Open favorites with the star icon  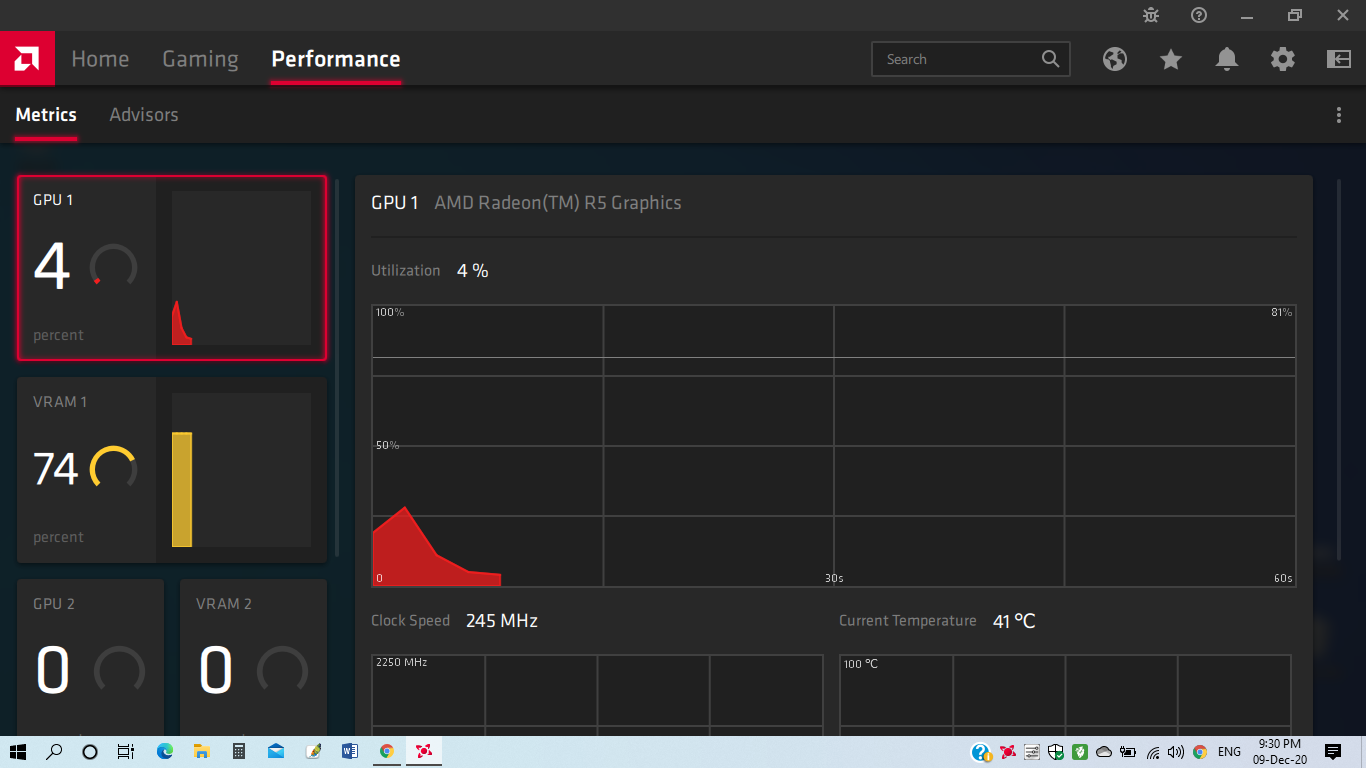click(1171, 59)
